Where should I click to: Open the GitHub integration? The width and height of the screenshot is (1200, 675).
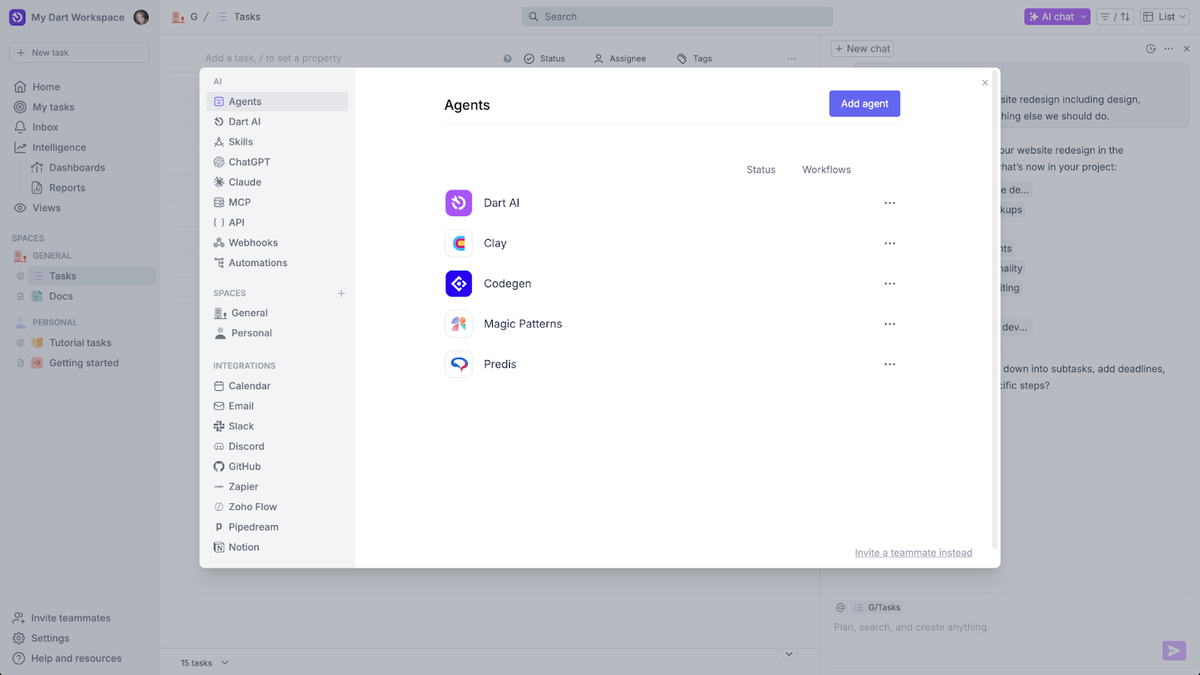tap(243, 466)
